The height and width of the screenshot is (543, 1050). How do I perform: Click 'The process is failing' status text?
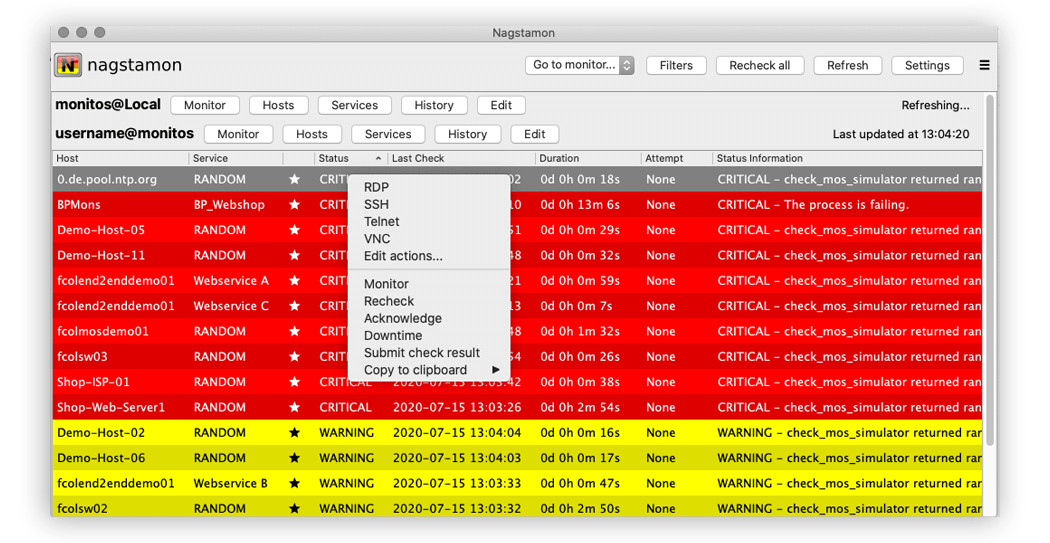click(846, 205)
